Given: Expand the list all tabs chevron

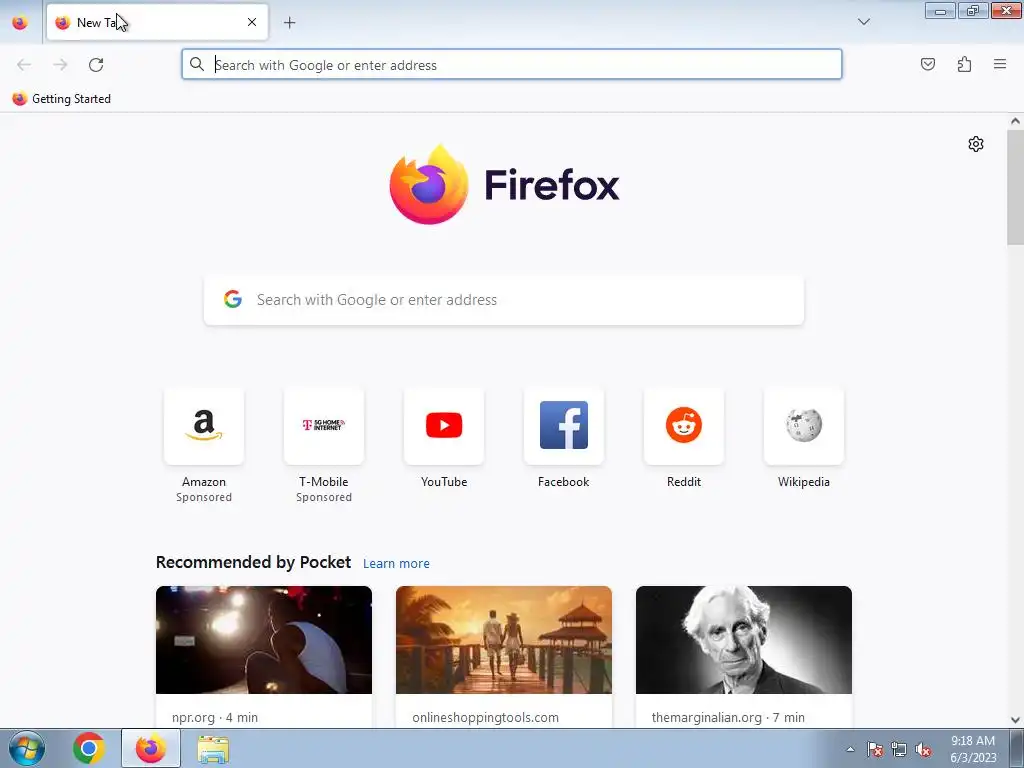Looking at the screenshot, I should click(x=863, y=22).
